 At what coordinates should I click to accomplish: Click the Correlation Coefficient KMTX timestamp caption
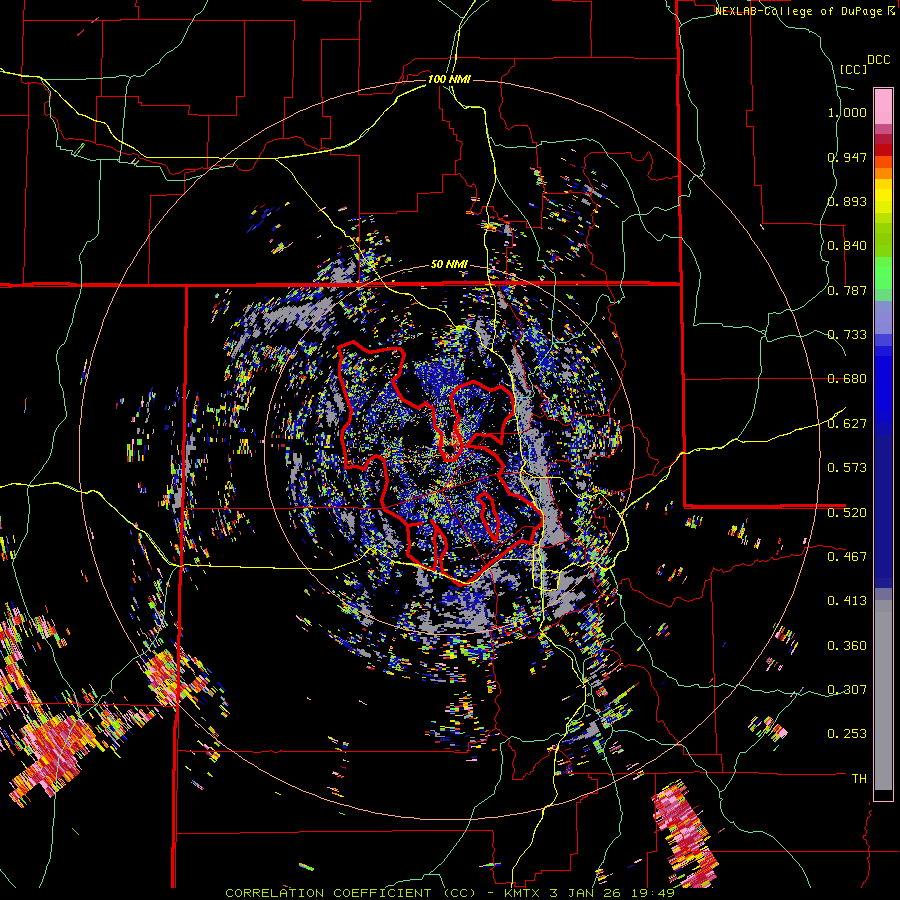(x=449, y=893)
